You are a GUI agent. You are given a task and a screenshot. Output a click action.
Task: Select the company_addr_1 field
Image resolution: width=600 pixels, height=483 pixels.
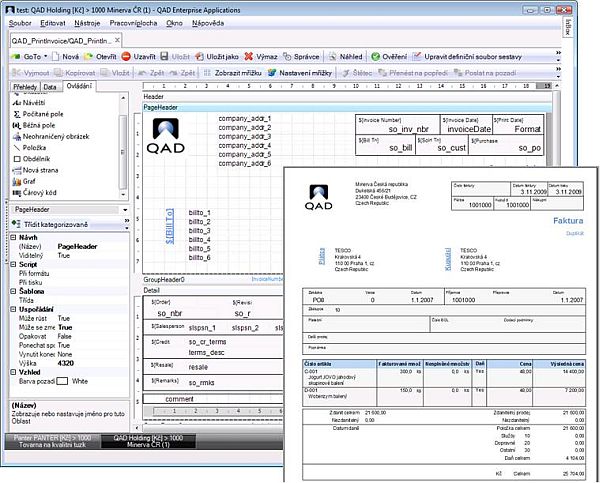click(x=245, y=119)
